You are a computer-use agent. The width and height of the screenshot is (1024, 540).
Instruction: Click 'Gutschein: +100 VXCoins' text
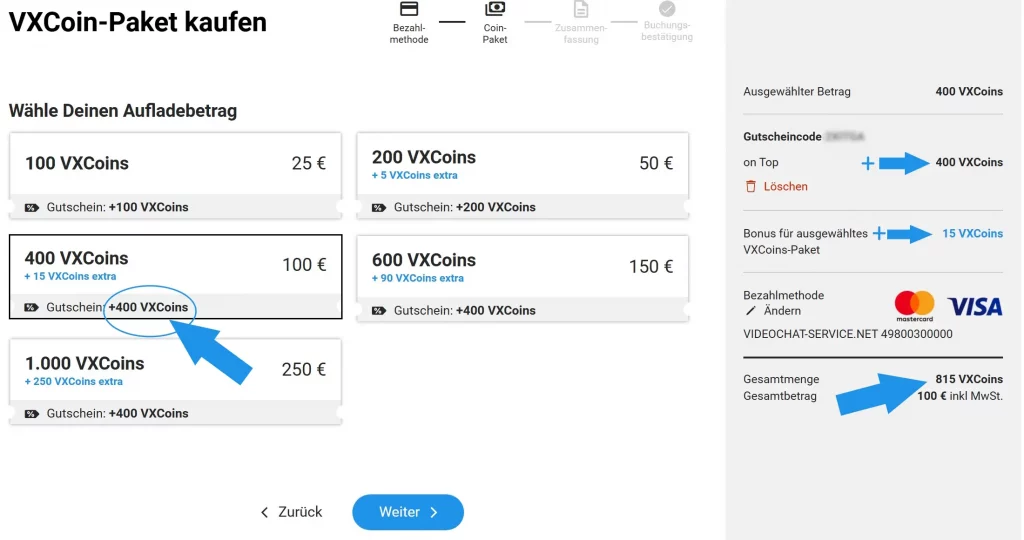(118, 208)
